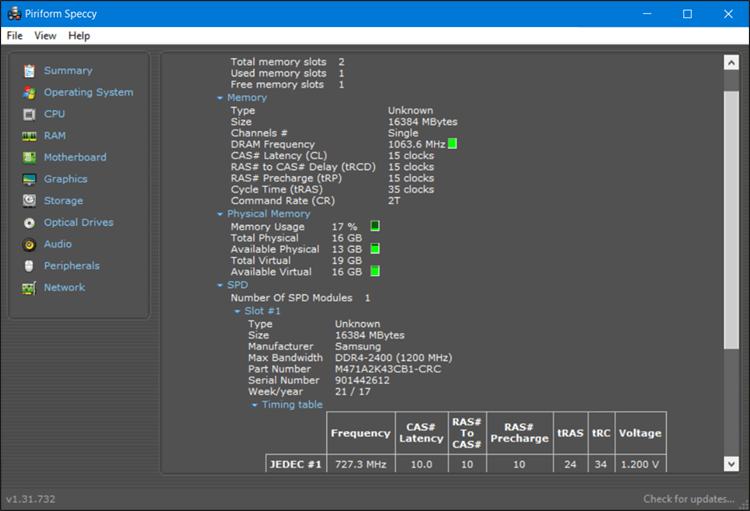The width and height of the screenshot is (750, 511).
Task: Click the Graphics monitor icon
Action: pyautogui.click(x=29, y=179)
